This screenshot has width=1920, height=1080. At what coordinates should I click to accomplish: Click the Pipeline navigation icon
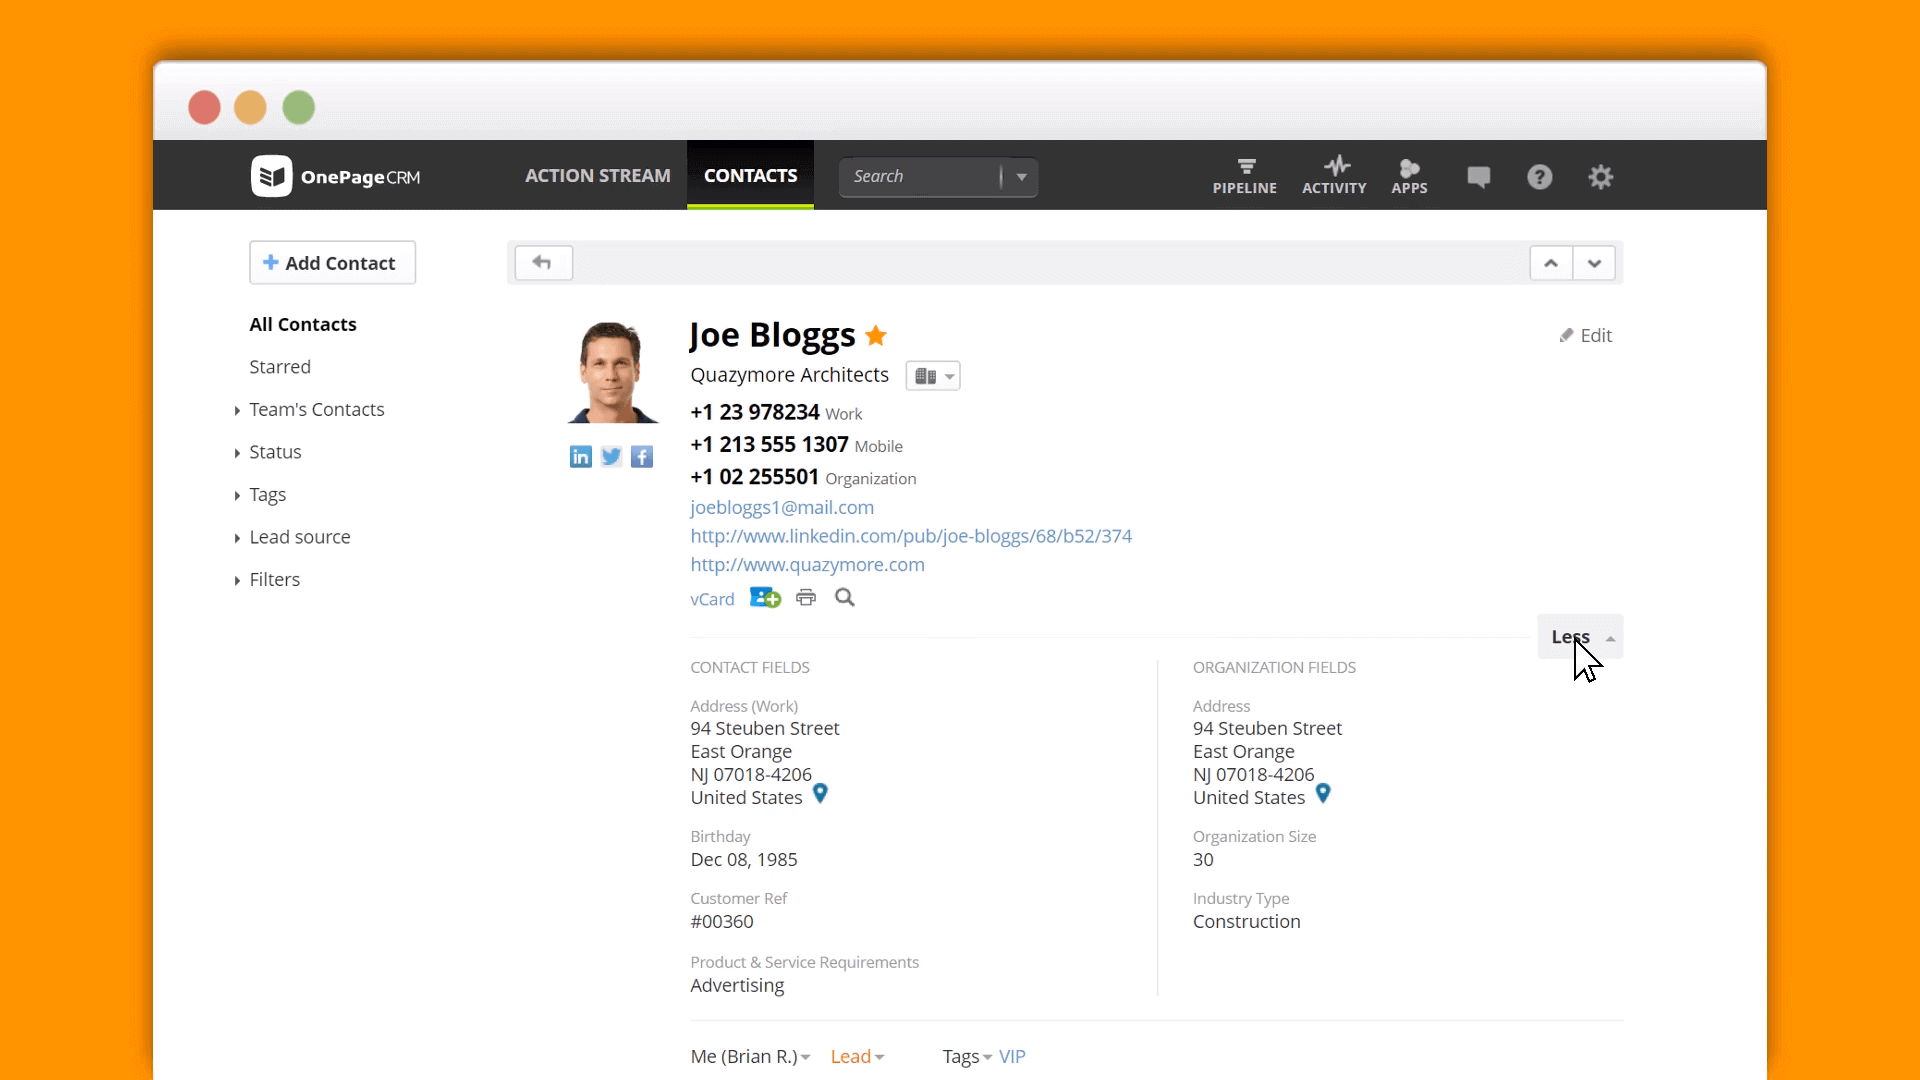click(1245, 174)
